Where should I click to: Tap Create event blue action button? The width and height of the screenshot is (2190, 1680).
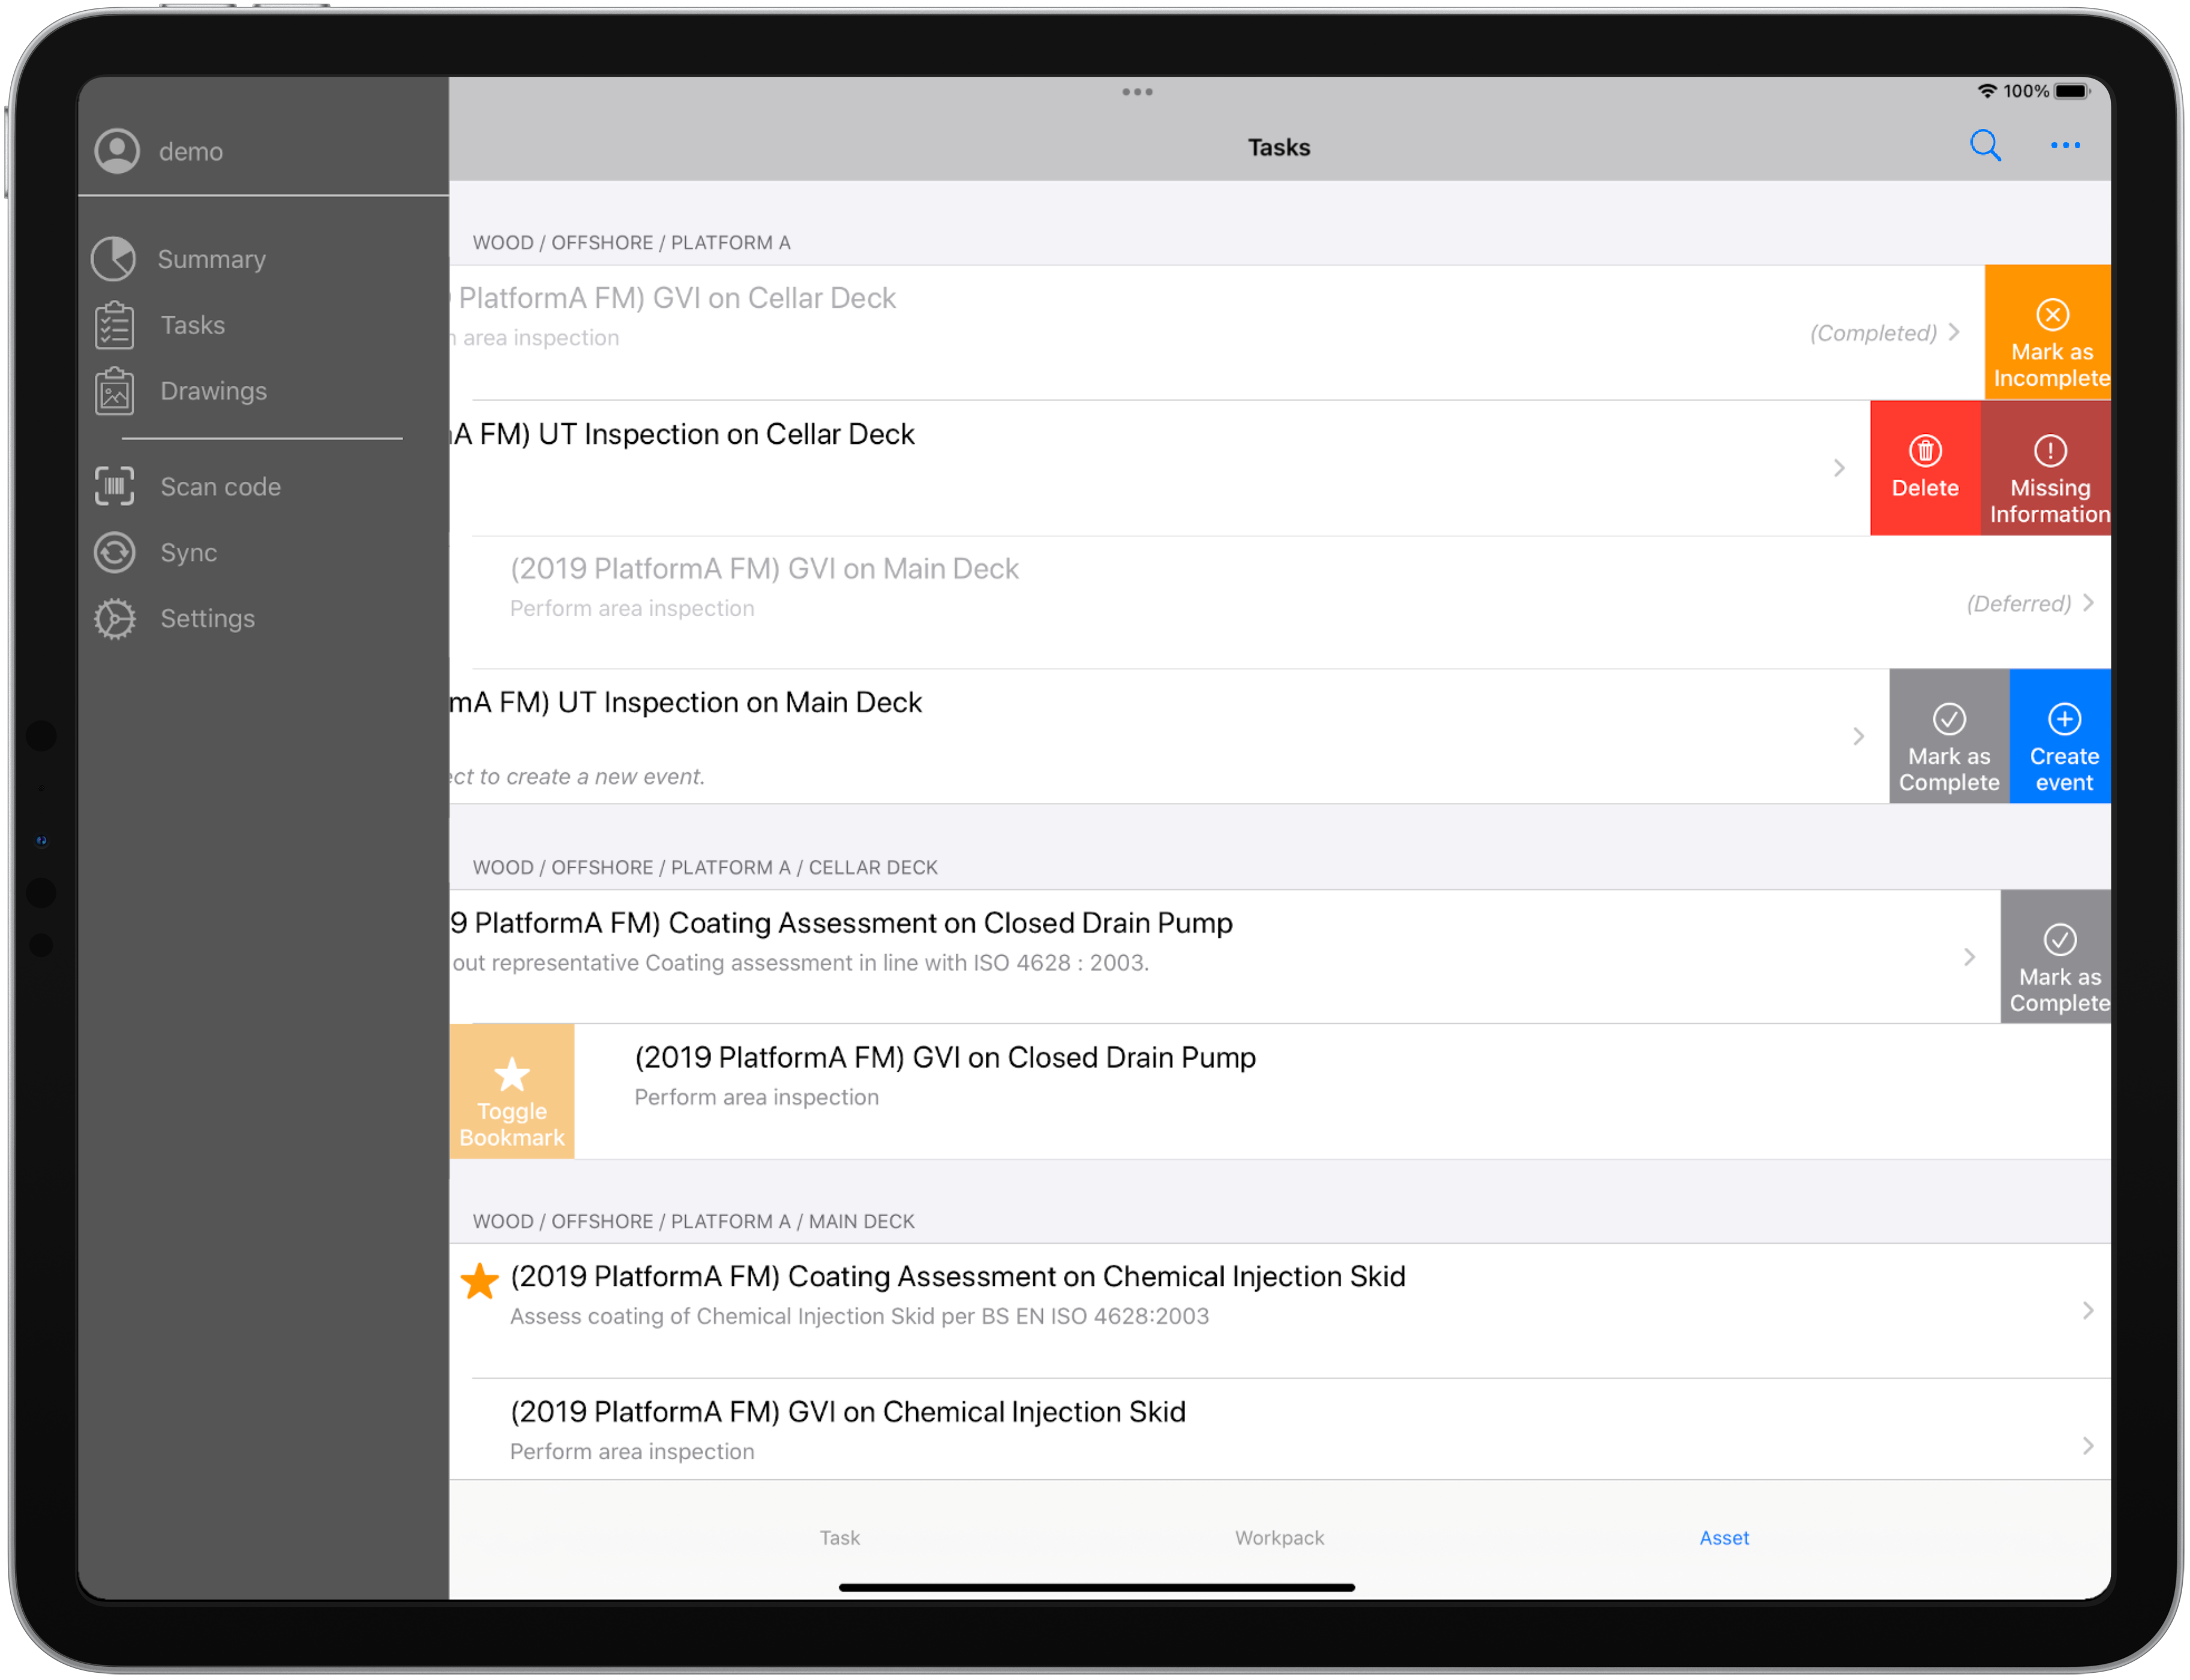[x=2063, y=737]
